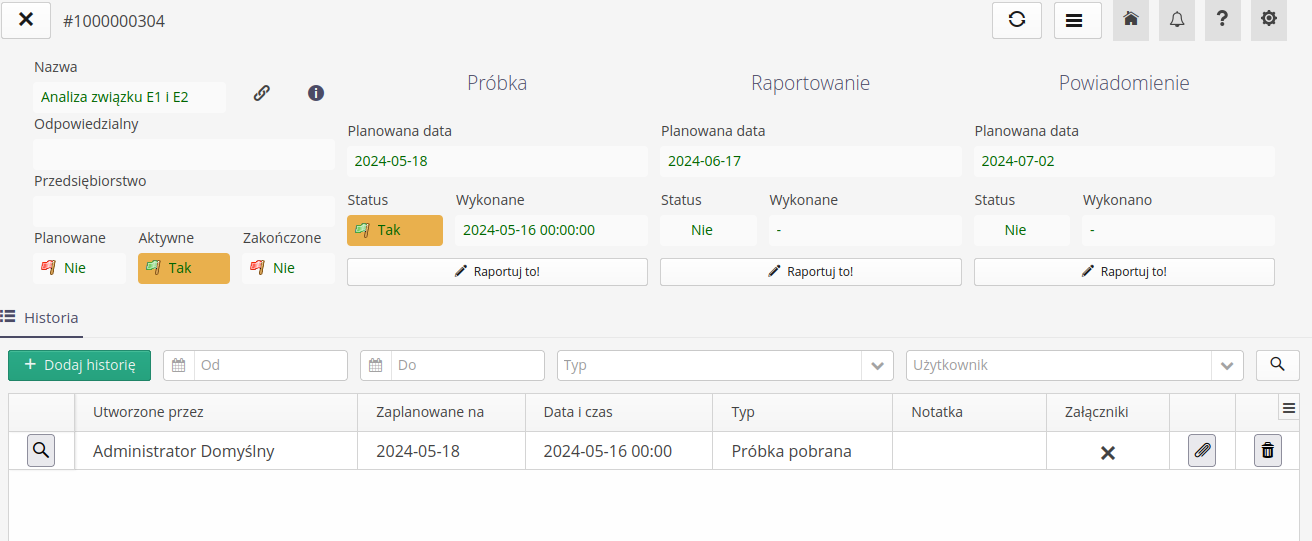The width and height of the screenshot is (1312, 541).
Task: Toggle the Zakończone flag set to Nie
Action: click(288, 268)
